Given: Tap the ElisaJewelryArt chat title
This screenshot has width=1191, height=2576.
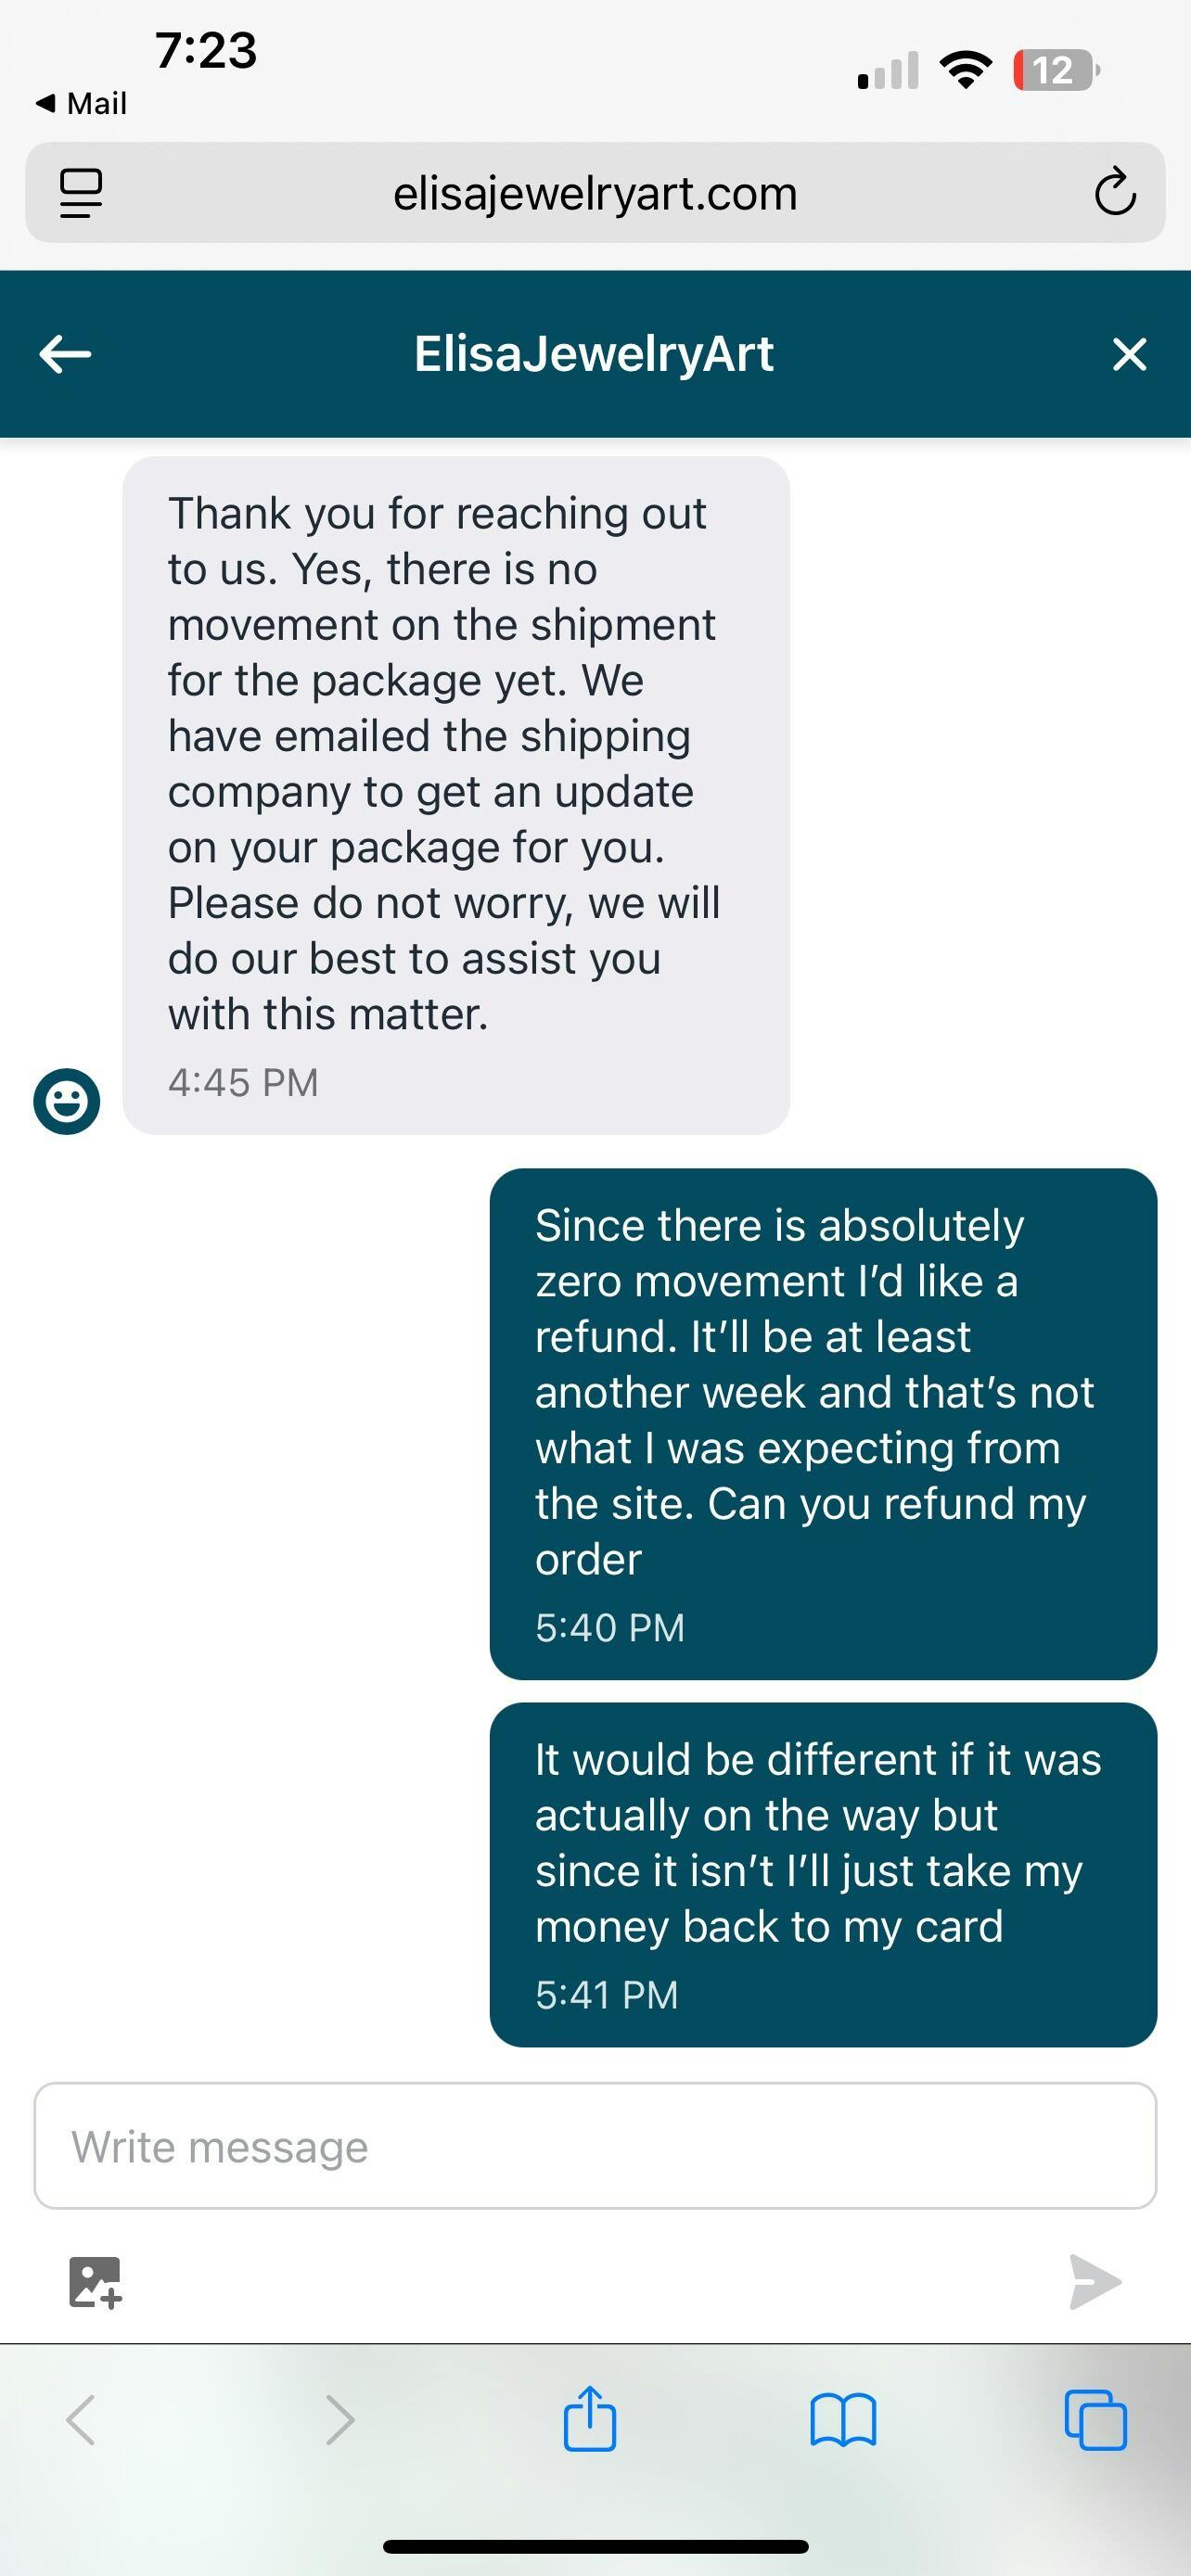Looking at the screenshot, I should click(x=594, y=354).
